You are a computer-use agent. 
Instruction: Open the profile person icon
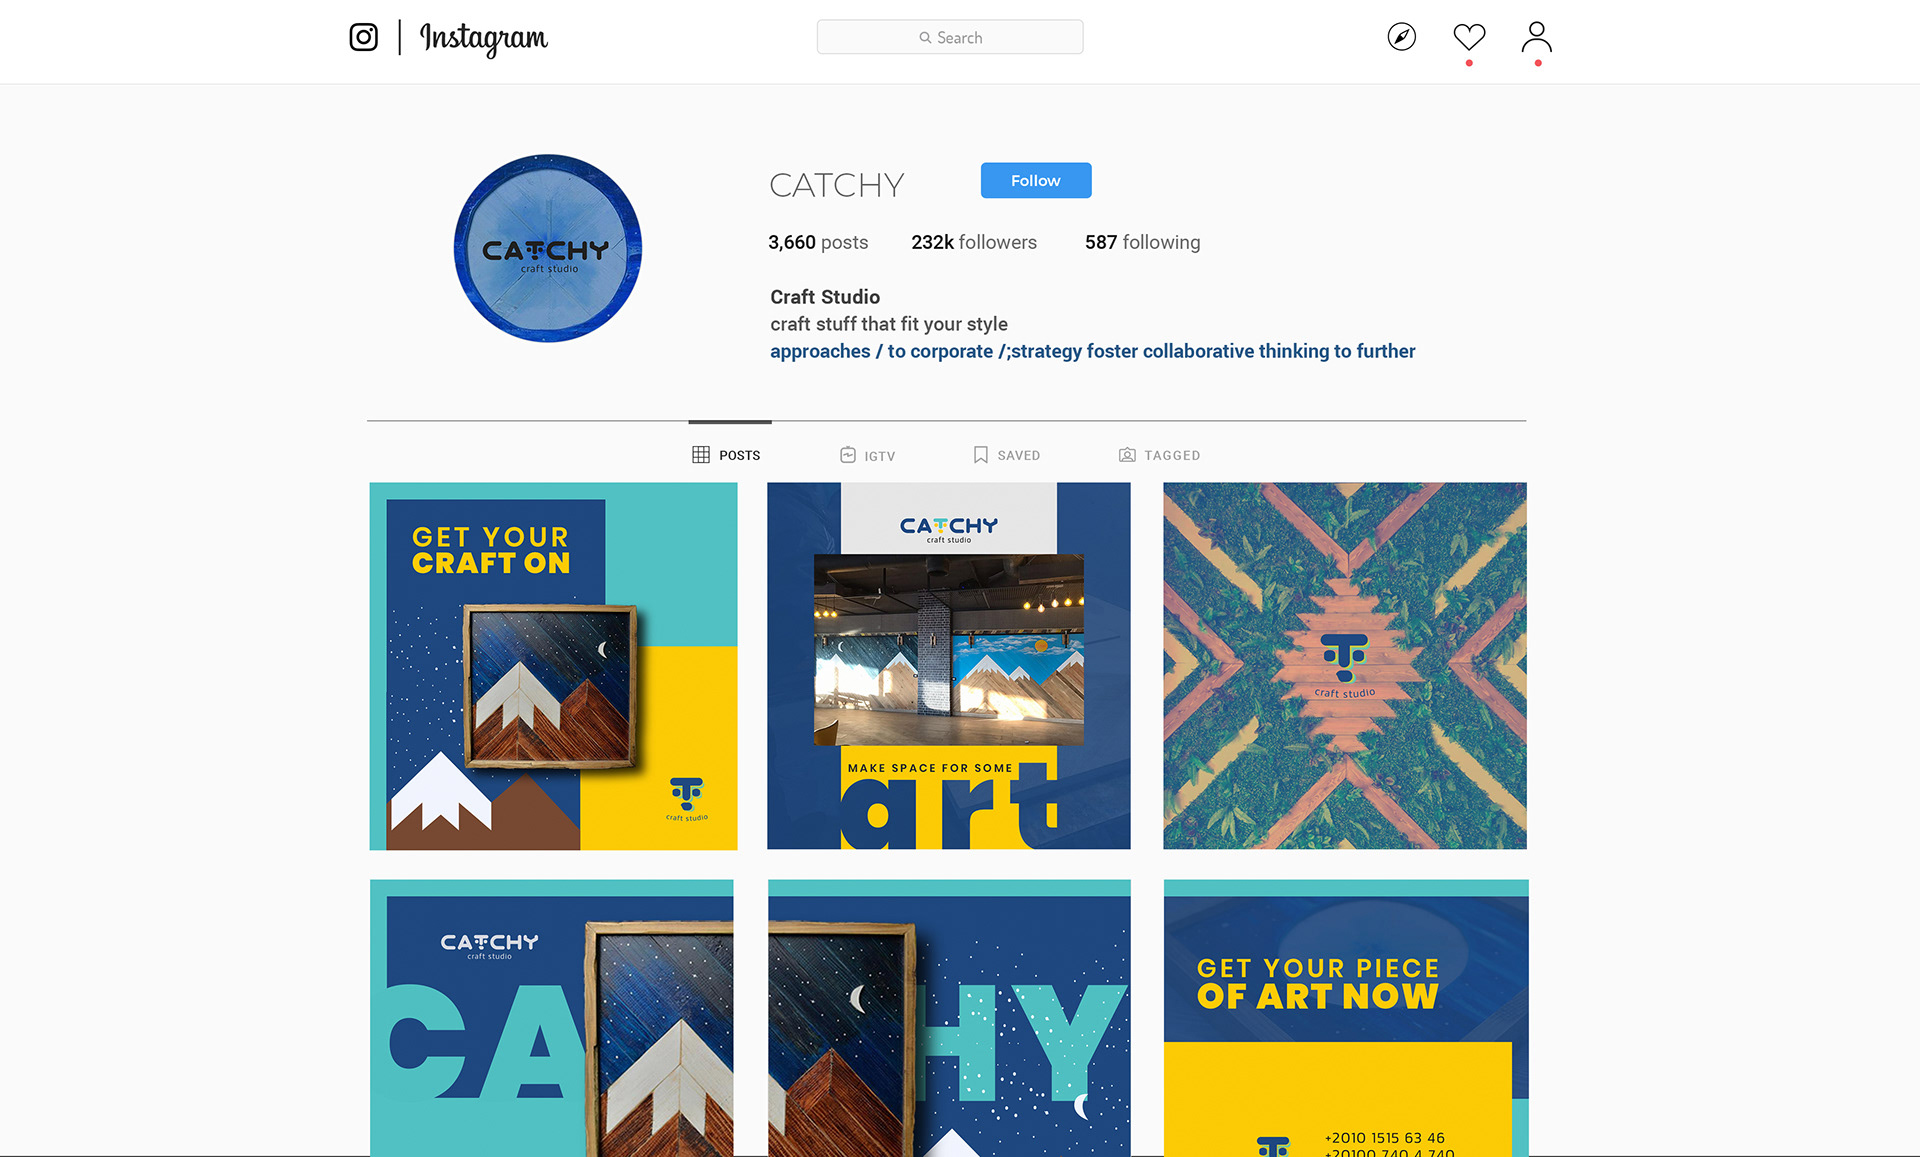click(x=1536, y=37)
